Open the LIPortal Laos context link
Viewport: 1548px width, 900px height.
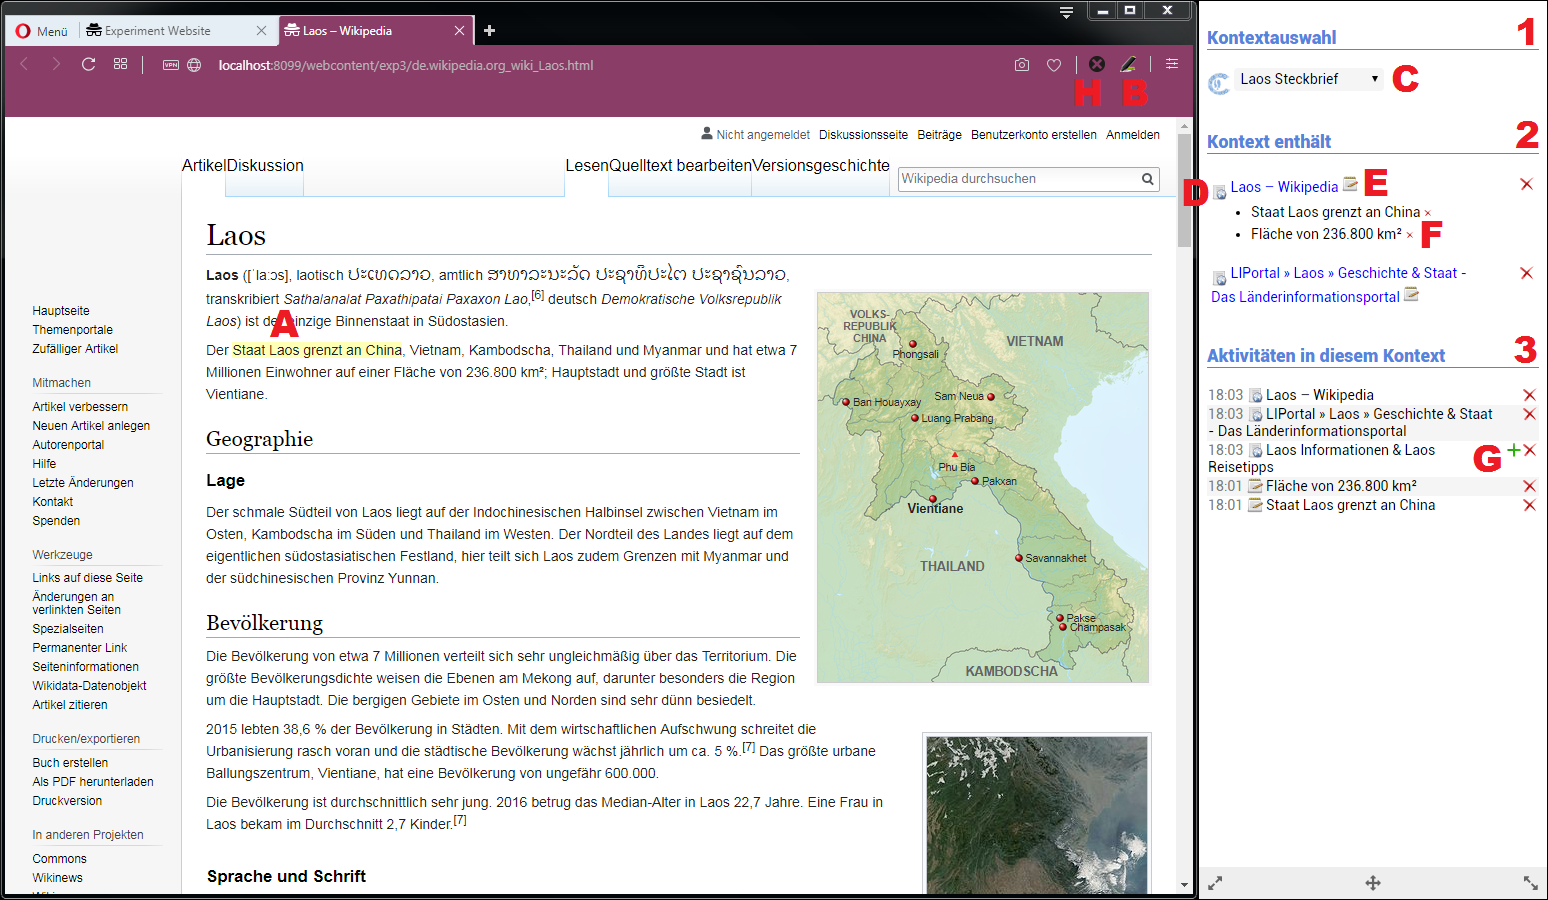coord(1347,273)
